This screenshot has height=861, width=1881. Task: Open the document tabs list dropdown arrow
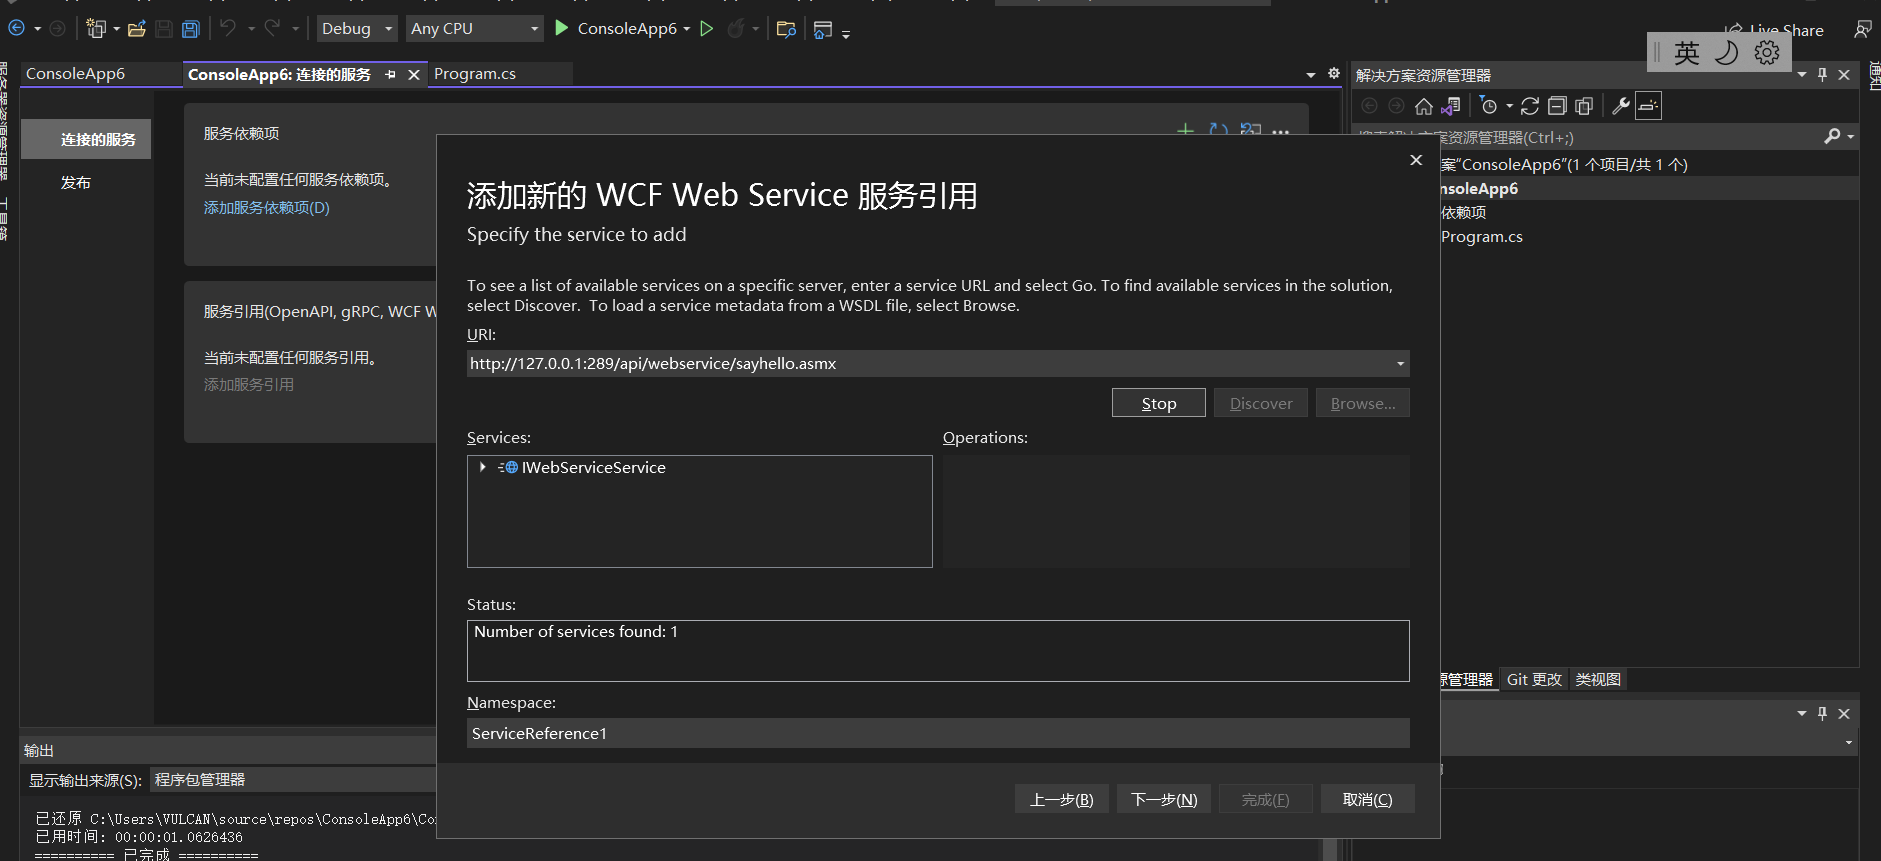(x=1311, y=75)
